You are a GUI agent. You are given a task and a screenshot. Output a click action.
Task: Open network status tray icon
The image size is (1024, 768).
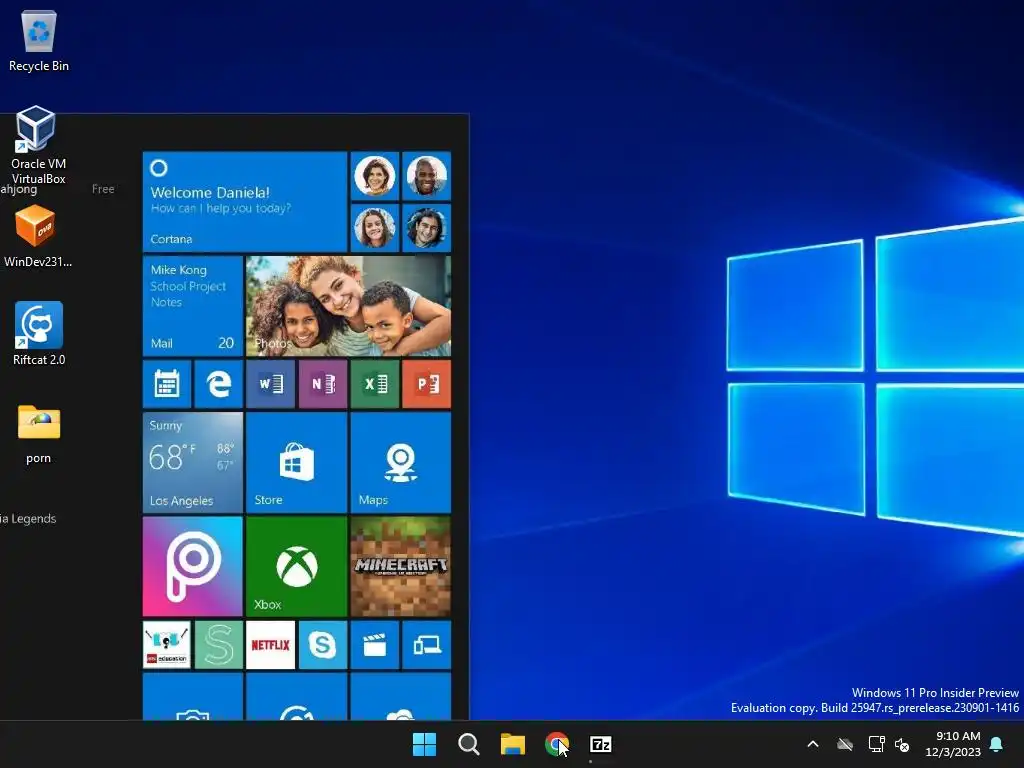click(x=876, y=744)
